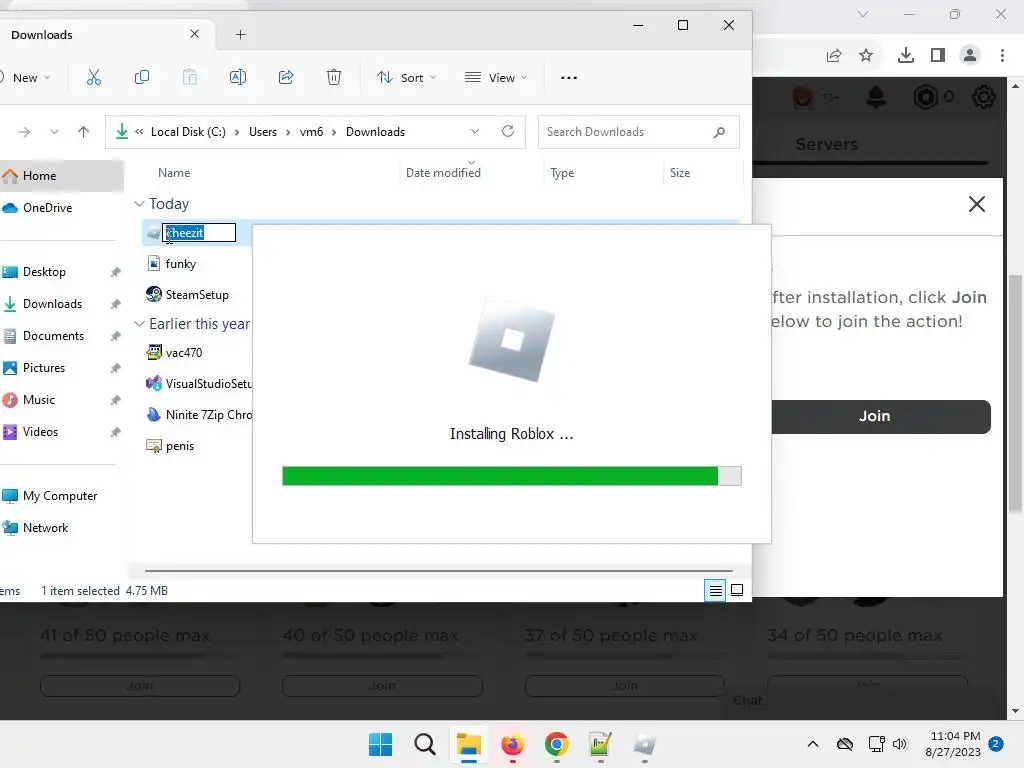The width and height of the screenshot is (1024, 768).
Task: Close the Roblox install dialog X
Action: pyautogui.click(x=976, y=204)
